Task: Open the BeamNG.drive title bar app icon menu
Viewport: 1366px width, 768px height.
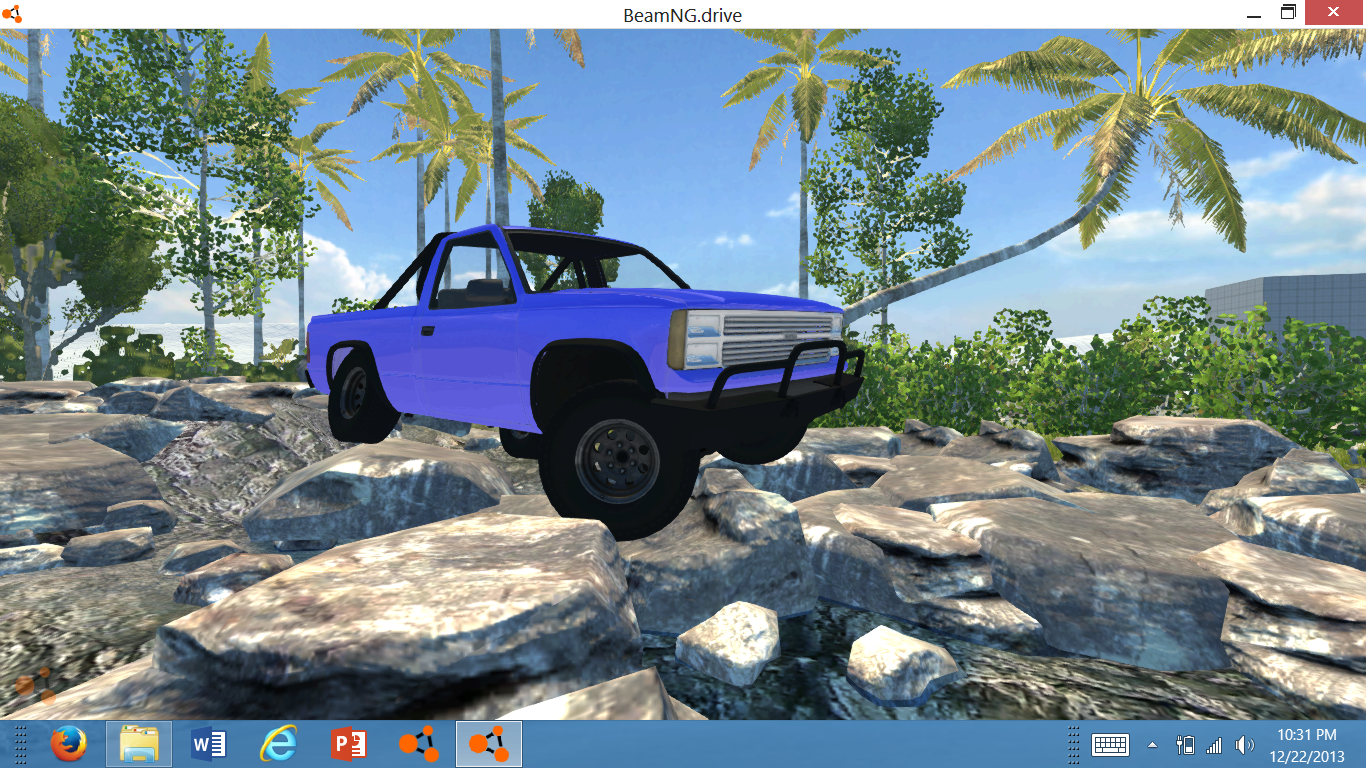Action: click(x=11, y=14)
